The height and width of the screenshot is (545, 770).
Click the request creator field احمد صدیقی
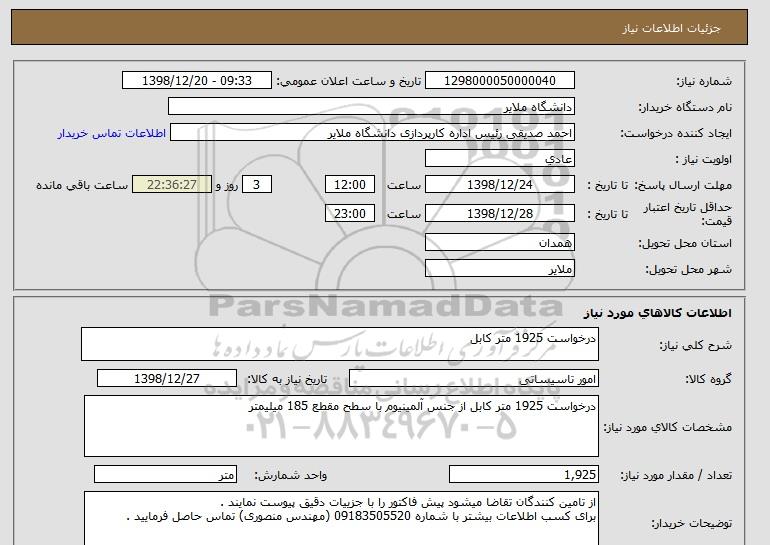click(x=372, y=133)
